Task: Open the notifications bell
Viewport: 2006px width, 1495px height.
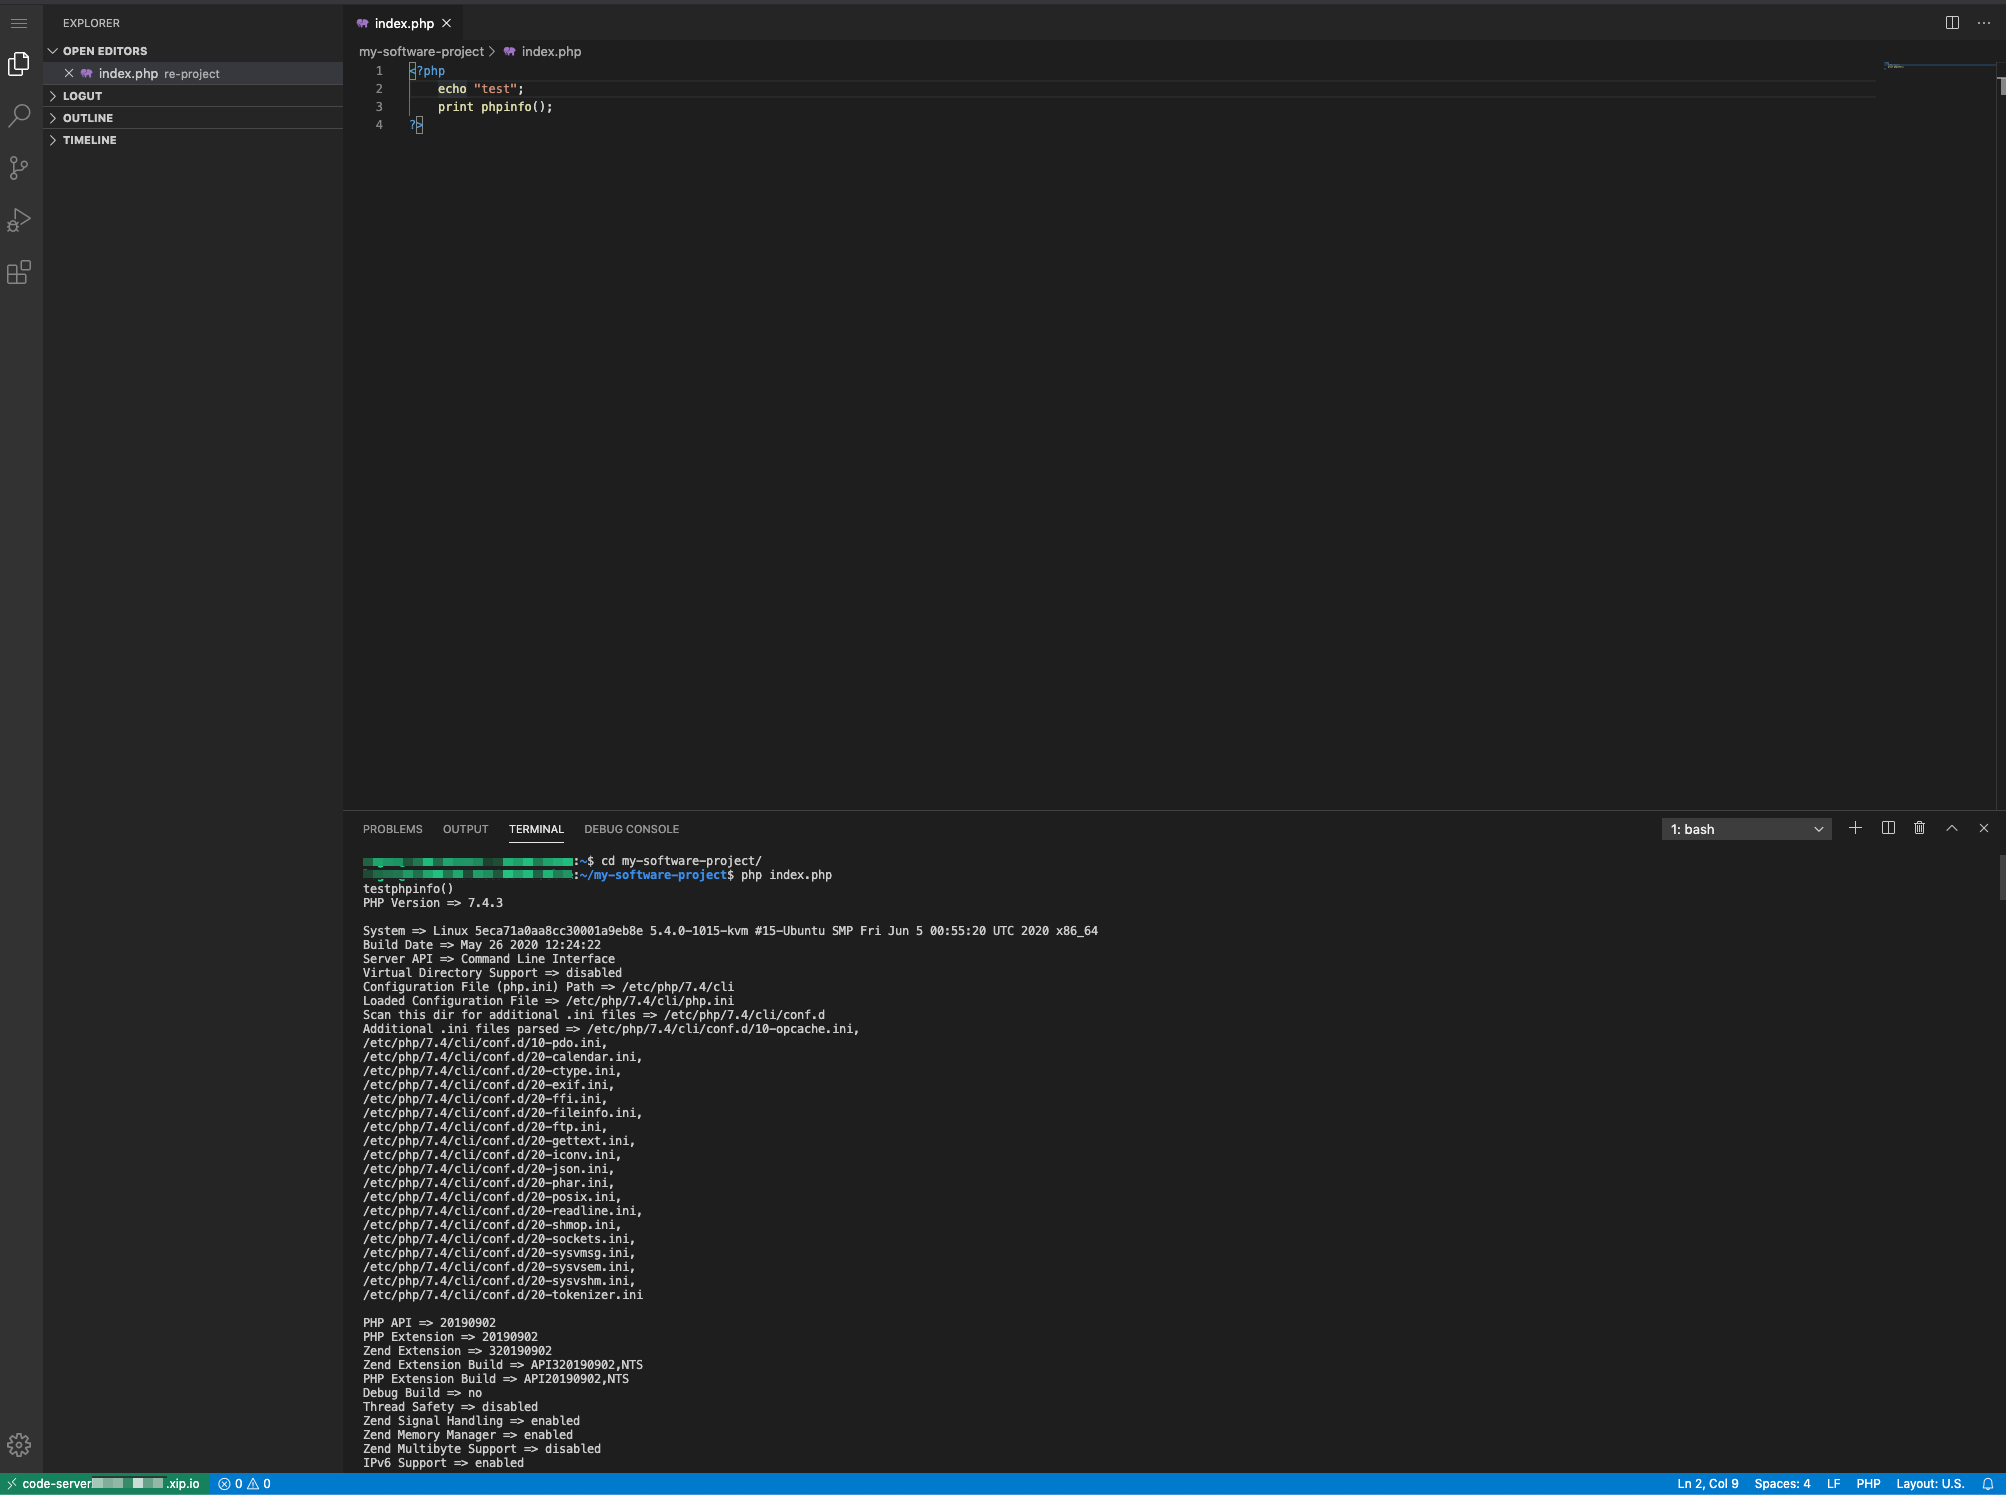Action: point(1988,1484)
